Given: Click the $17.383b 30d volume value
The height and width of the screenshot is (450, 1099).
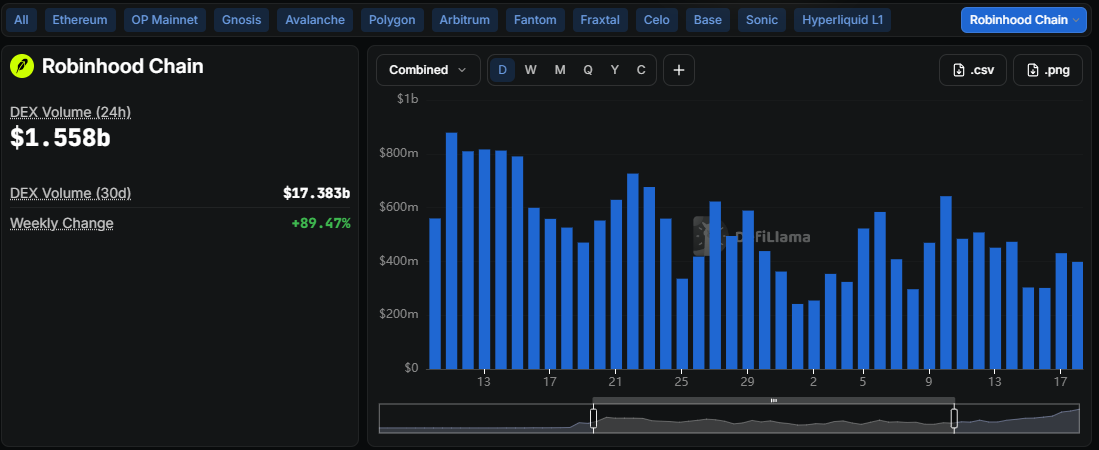Looking at the screenshot, I should pos(317,193).
